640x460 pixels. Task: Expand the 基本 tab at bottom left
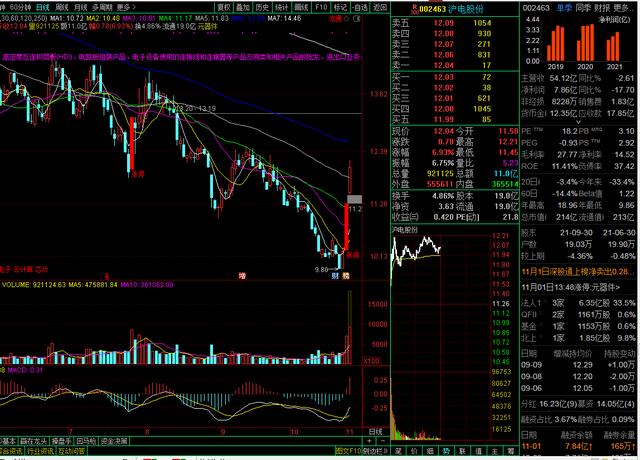coord(9,440)
